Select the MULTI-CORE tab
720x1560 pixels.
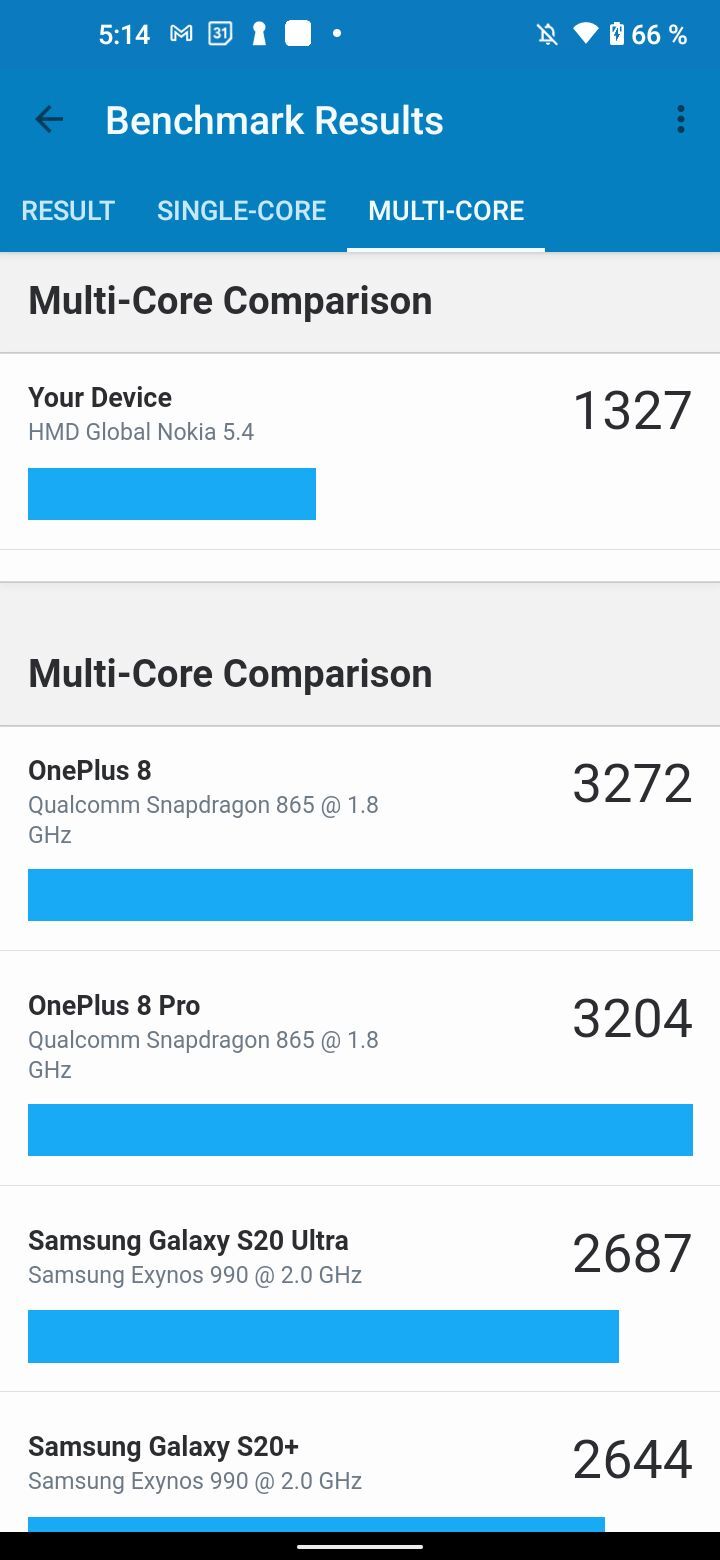(446, 210)
